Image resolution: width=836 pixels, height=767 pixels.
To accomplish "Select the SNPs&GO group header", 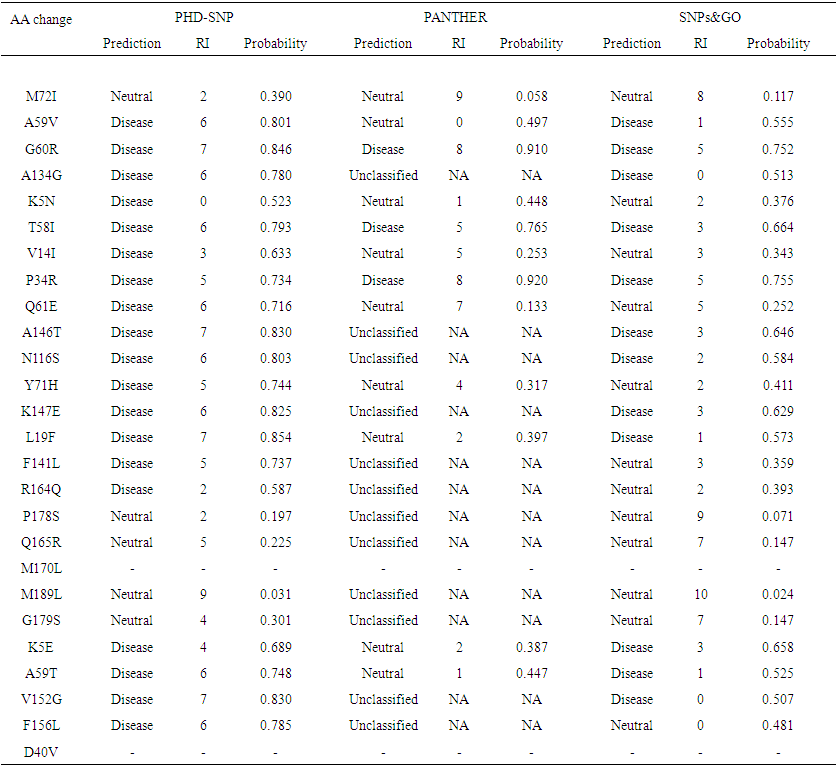I will tap(706, 18).
